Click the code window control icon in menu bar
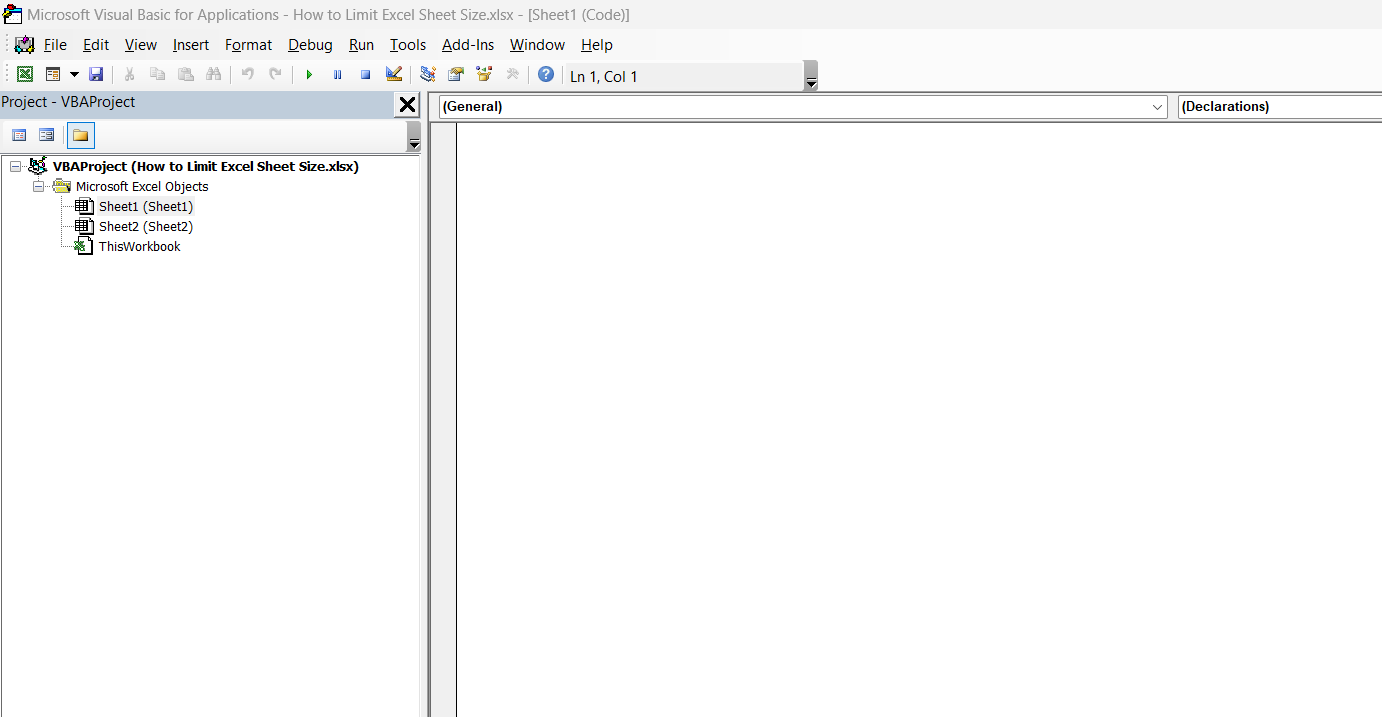The width and height of the screenshot is (1382, 717). [x=25, y=45]
